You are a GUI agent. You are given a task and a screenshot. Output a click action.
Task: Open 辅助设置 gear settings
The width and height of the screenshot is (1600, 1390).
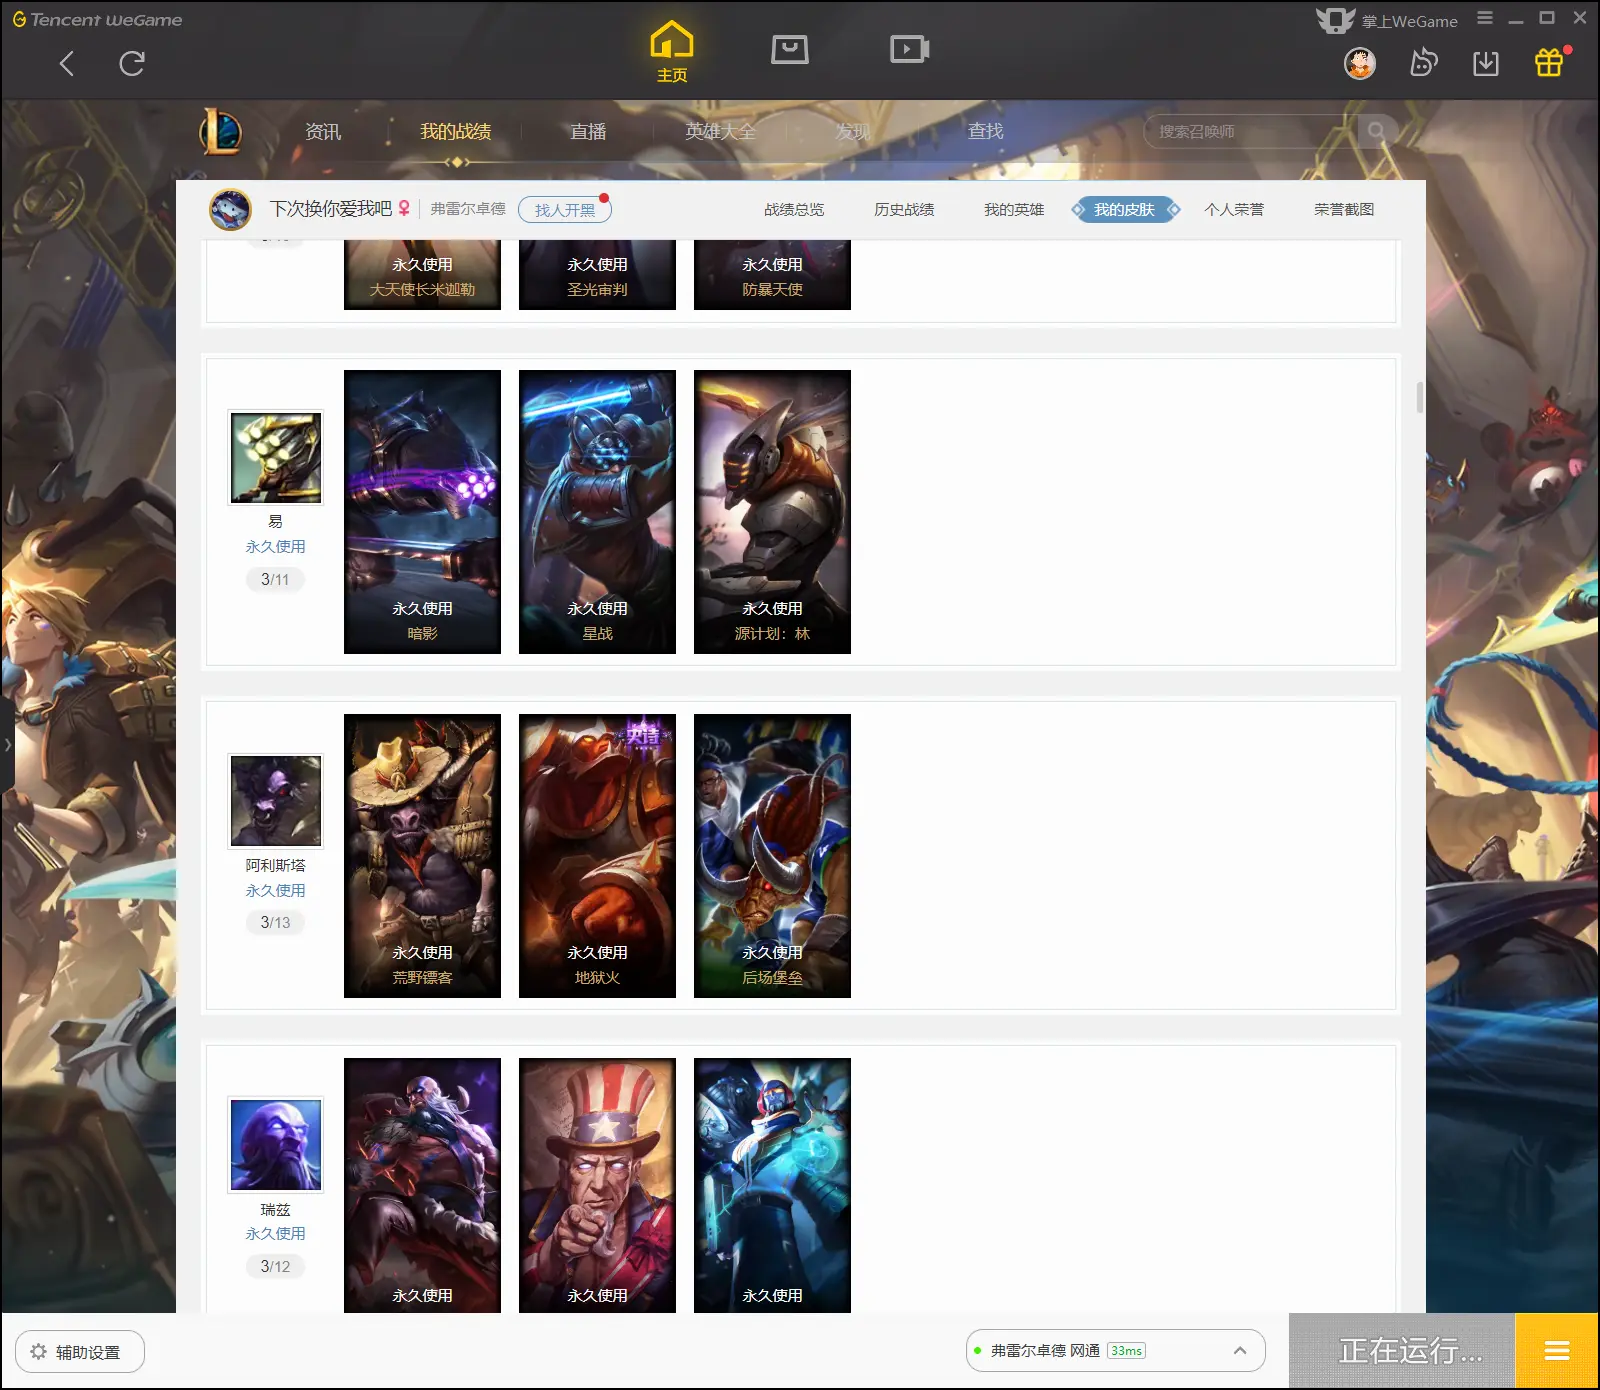(x=80, y=1352)
